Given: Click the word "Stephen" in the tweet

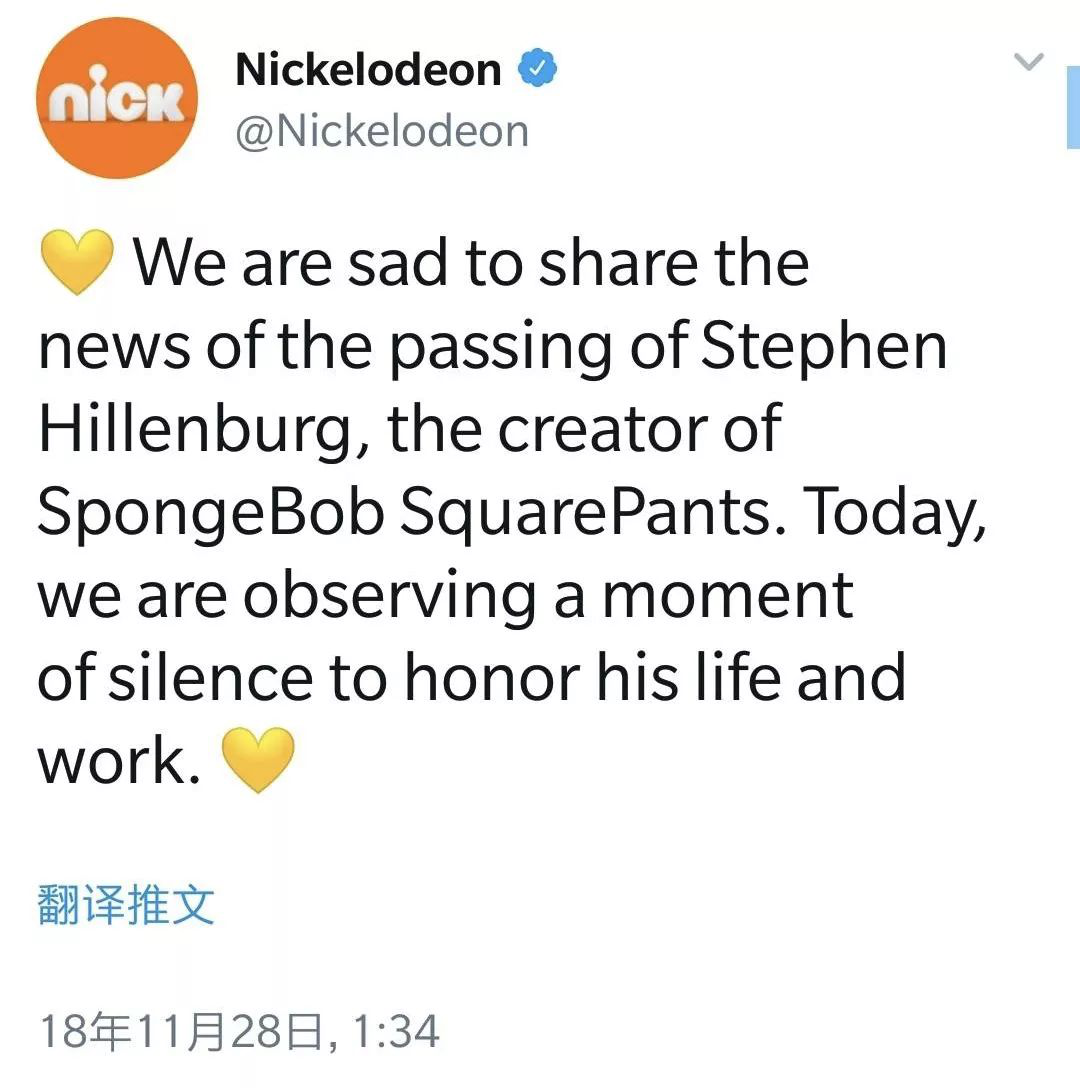Looking at the screenshot, I should 824,347.
